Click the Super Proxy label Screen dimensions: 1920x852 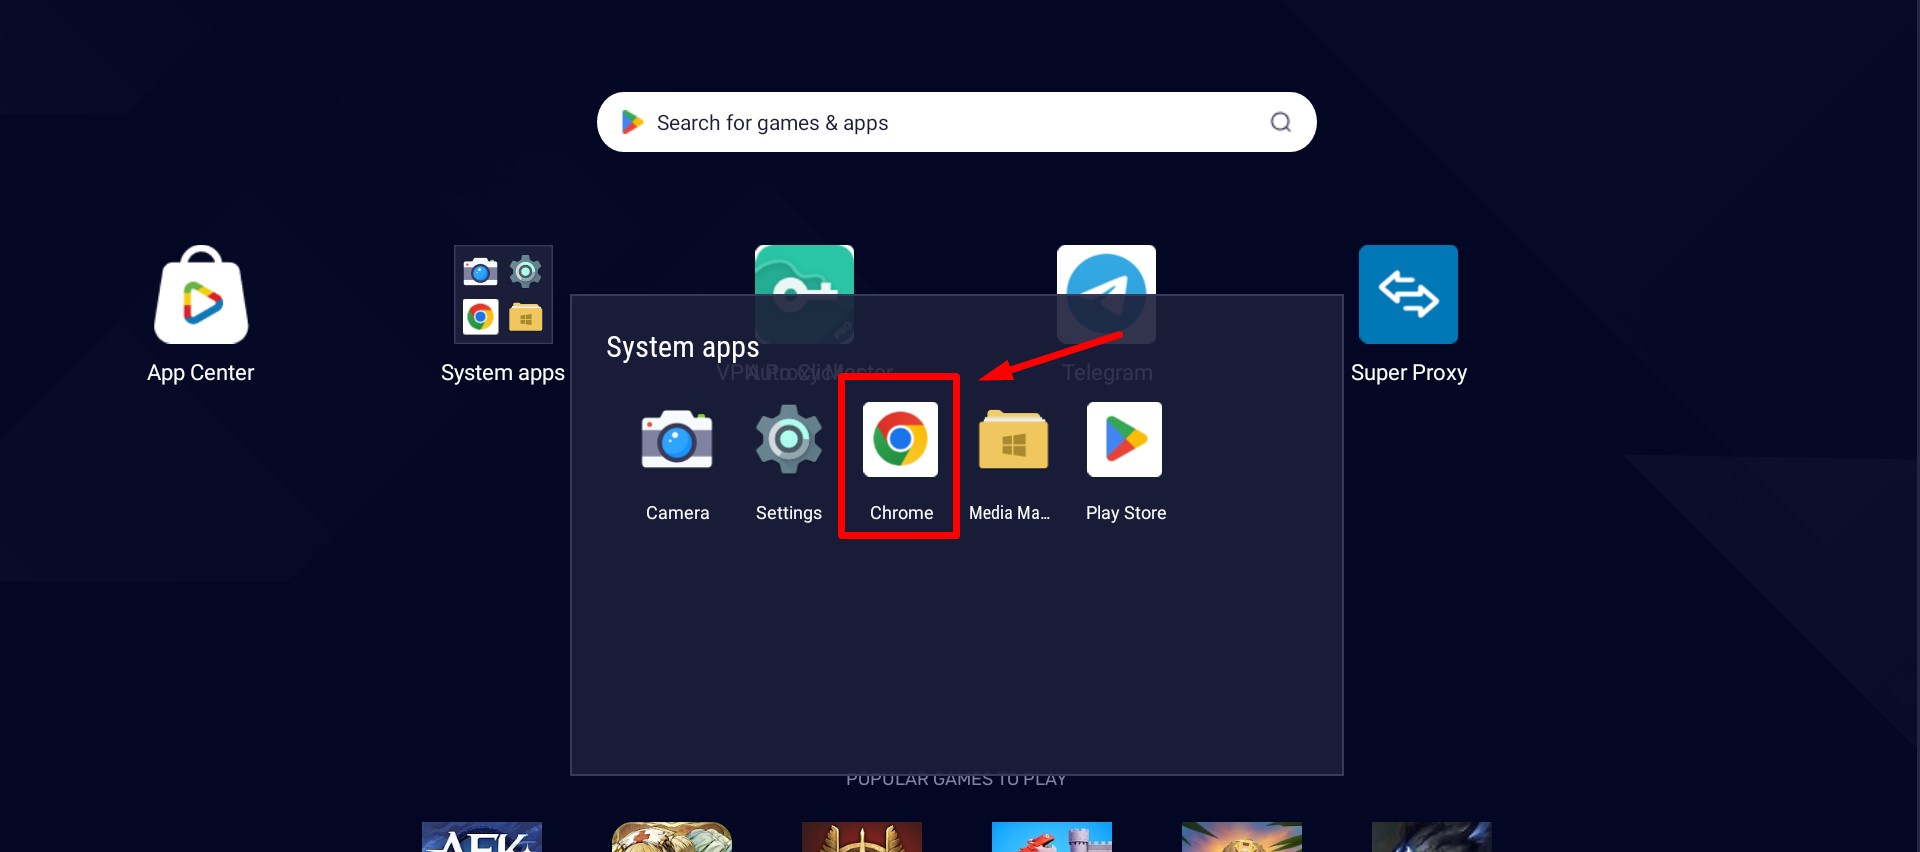[1409, 373]
